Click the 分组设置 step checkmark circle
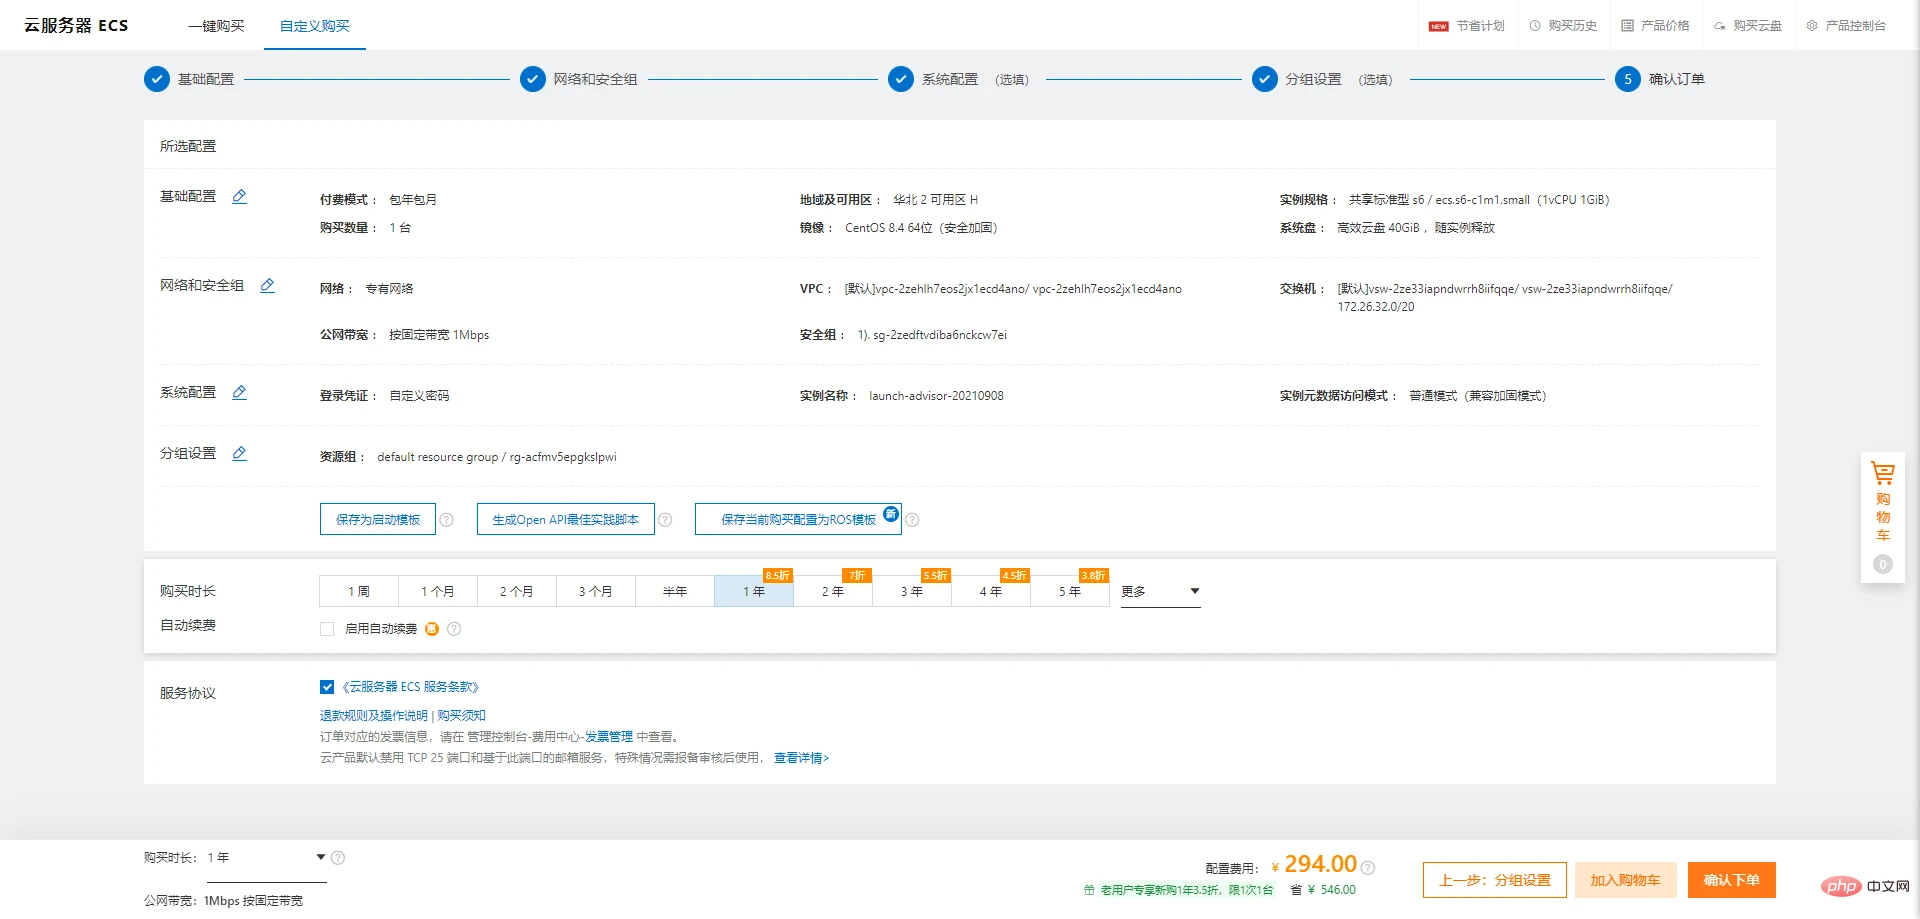Image resolution: width=1920 pixels, height=919 pixels. point(1265,79)
